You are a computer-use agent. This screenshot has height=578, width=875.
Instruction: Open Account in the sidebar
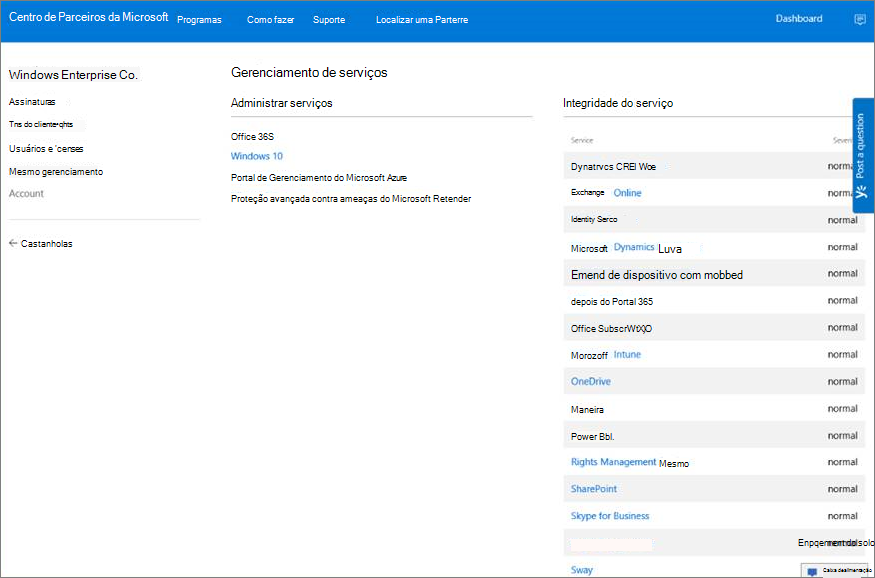point(26,194)
